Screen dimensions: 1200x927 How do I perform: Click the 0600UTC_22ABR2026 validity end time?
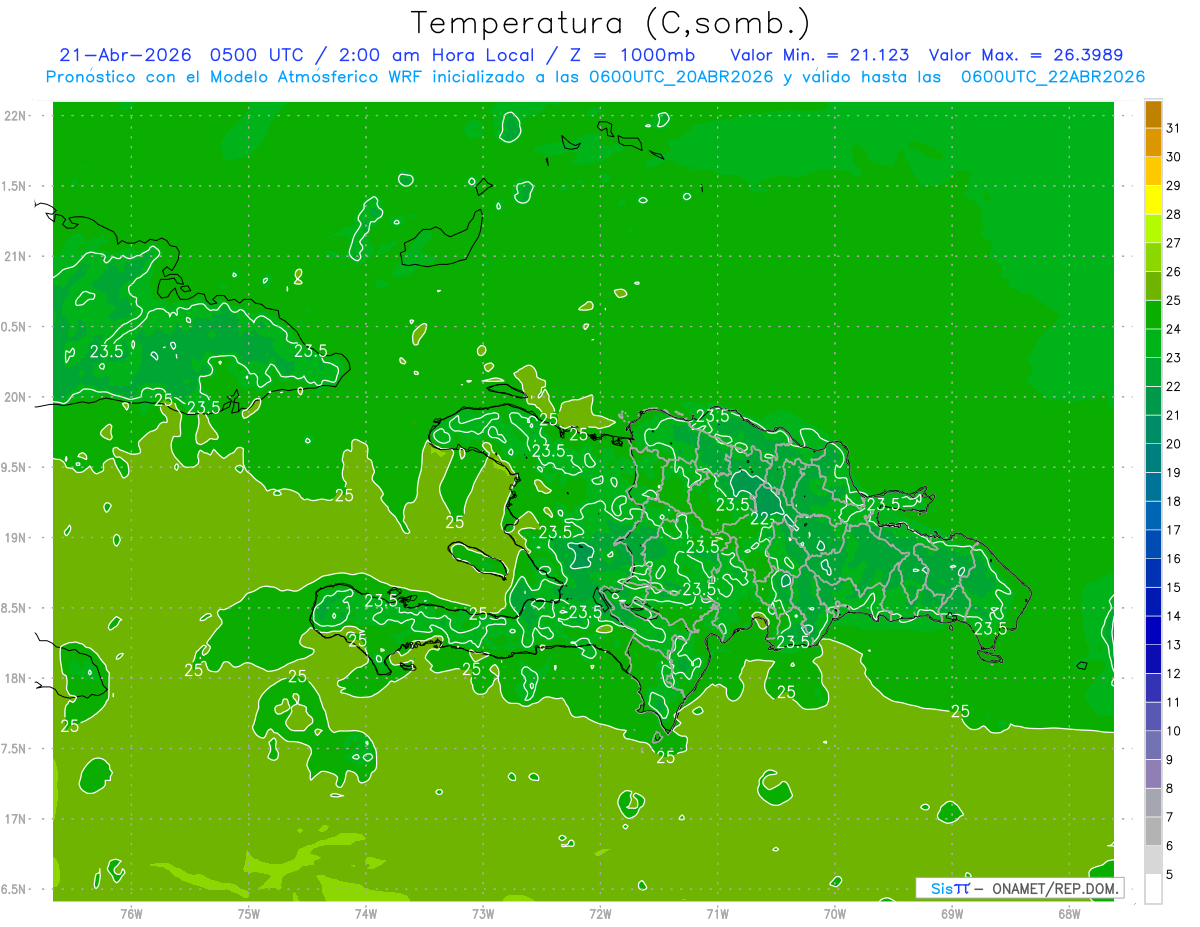[x=1053, y=77]
